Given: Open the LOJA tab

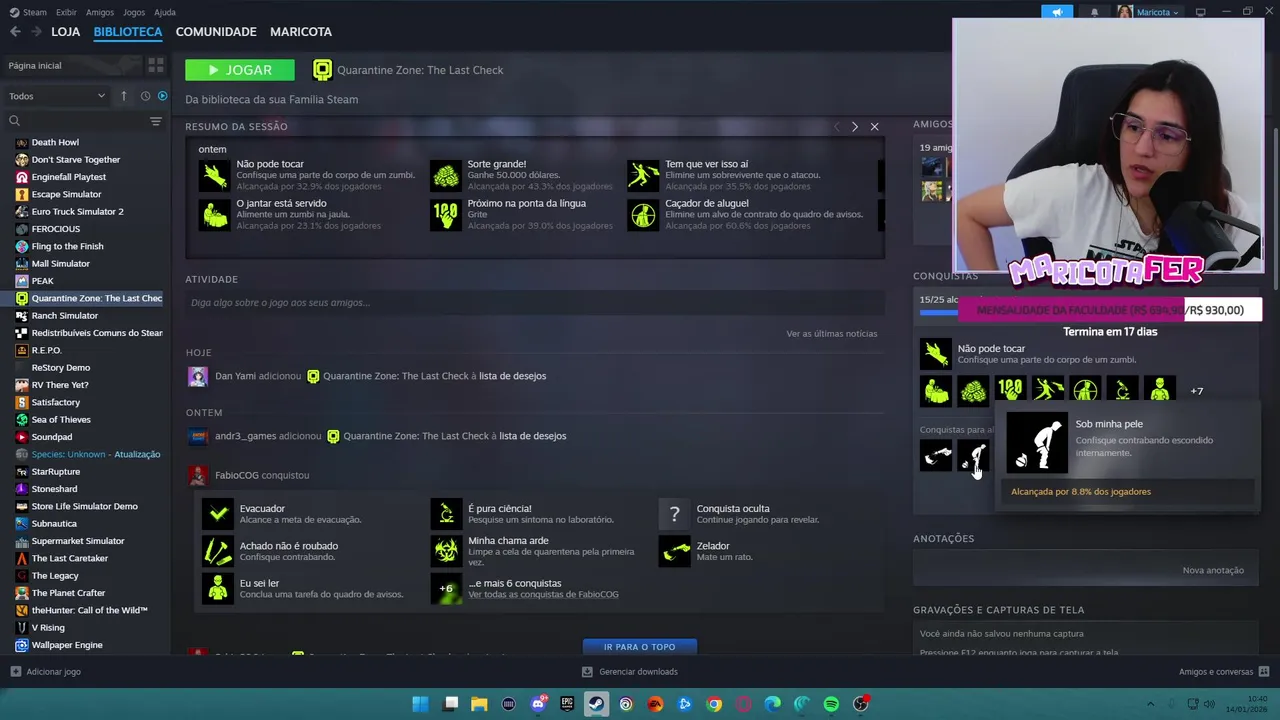Looking at the screenshot, I should 65,32.
